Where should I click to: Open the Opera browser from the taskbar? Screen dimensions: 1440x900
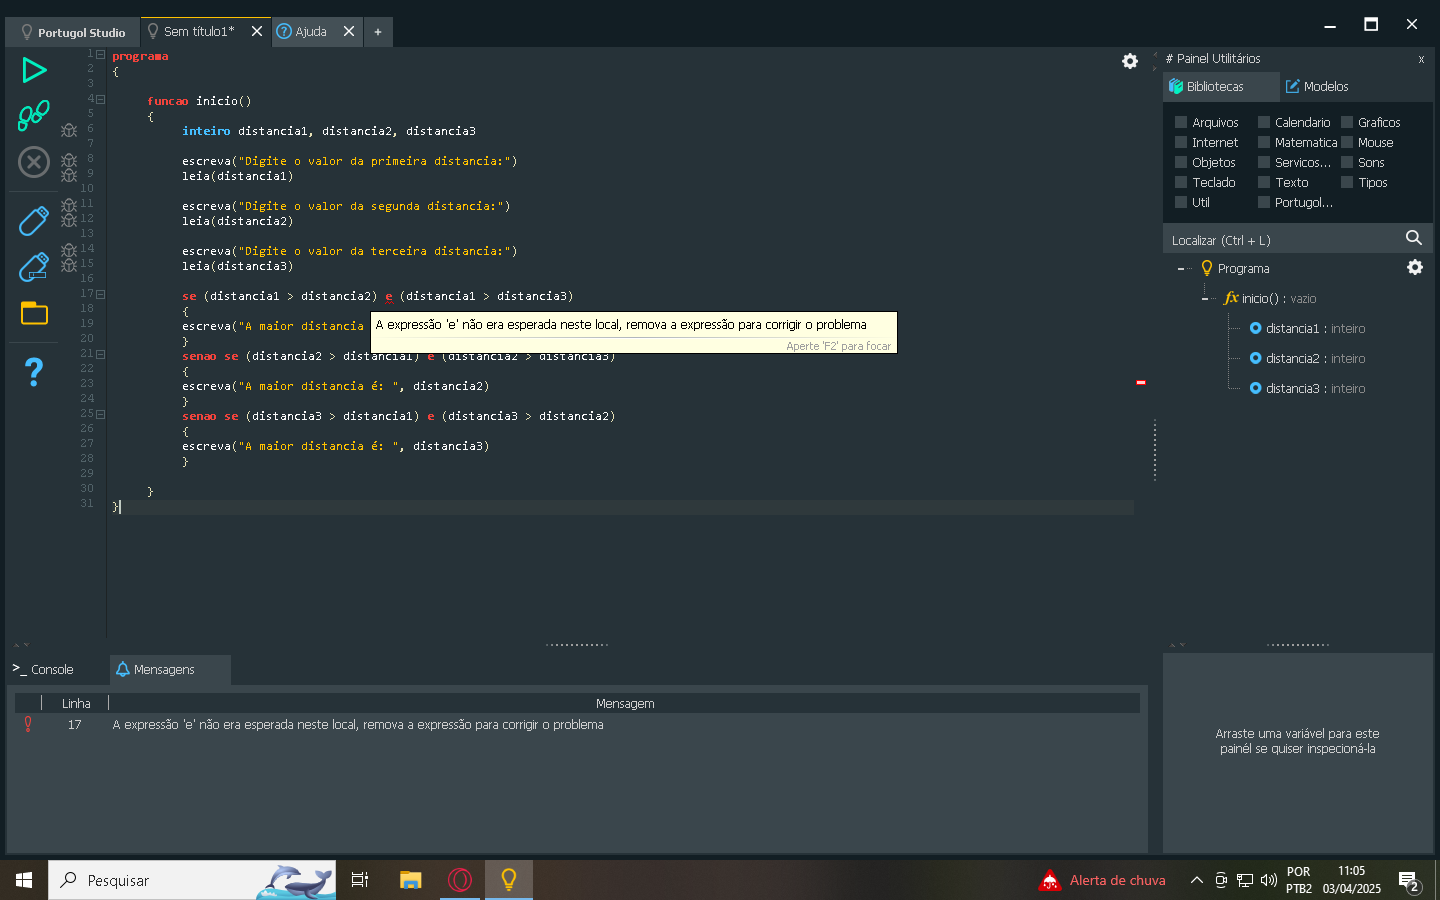point(460,880)
